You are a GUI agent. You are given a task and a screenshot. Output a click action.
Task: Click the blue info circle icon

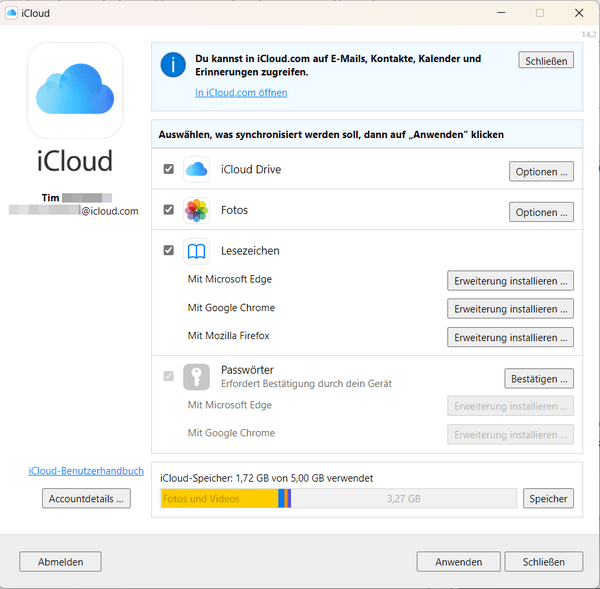173,65
